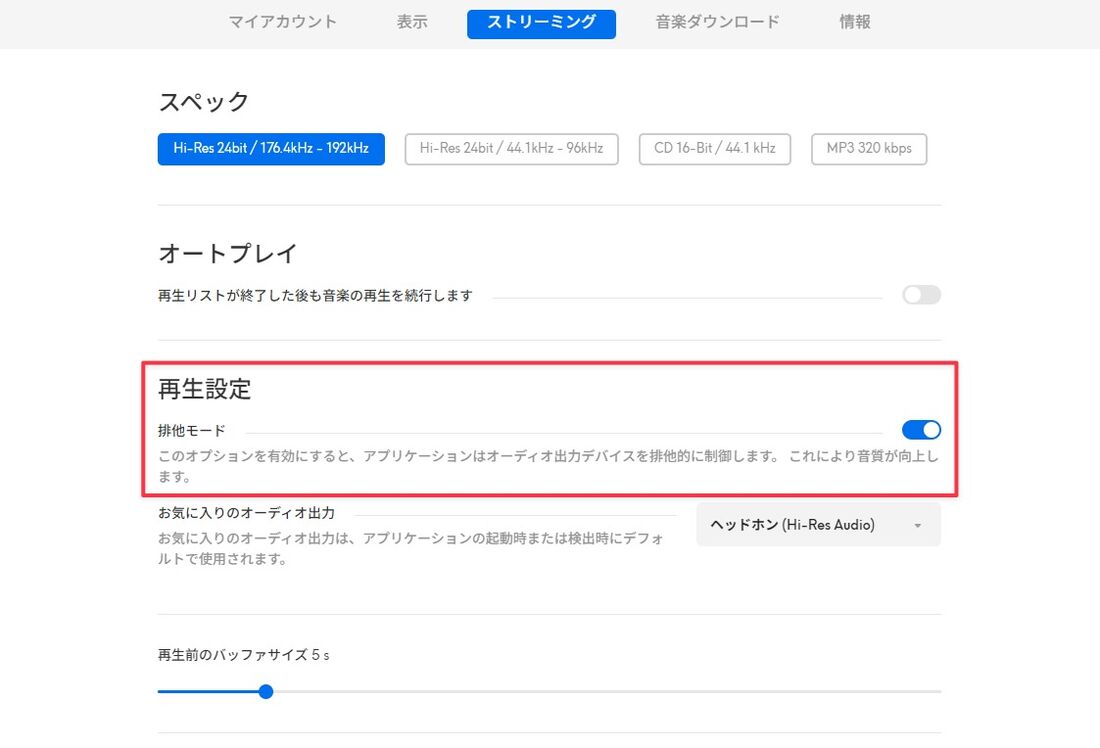This screenshot has width=1100, height=748.
Task: Click the オートプレイ section heading
Action: pos(226,253)
